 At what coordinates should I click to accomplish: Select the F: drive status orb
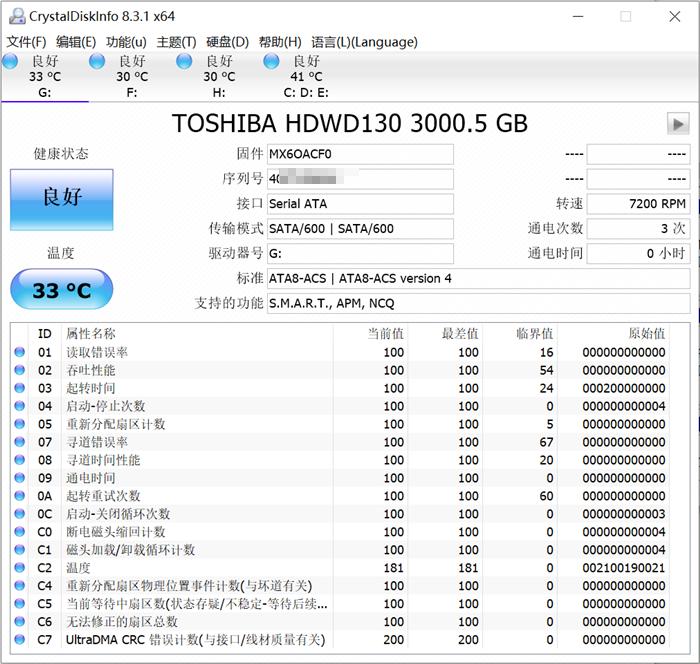pos(97,62)
